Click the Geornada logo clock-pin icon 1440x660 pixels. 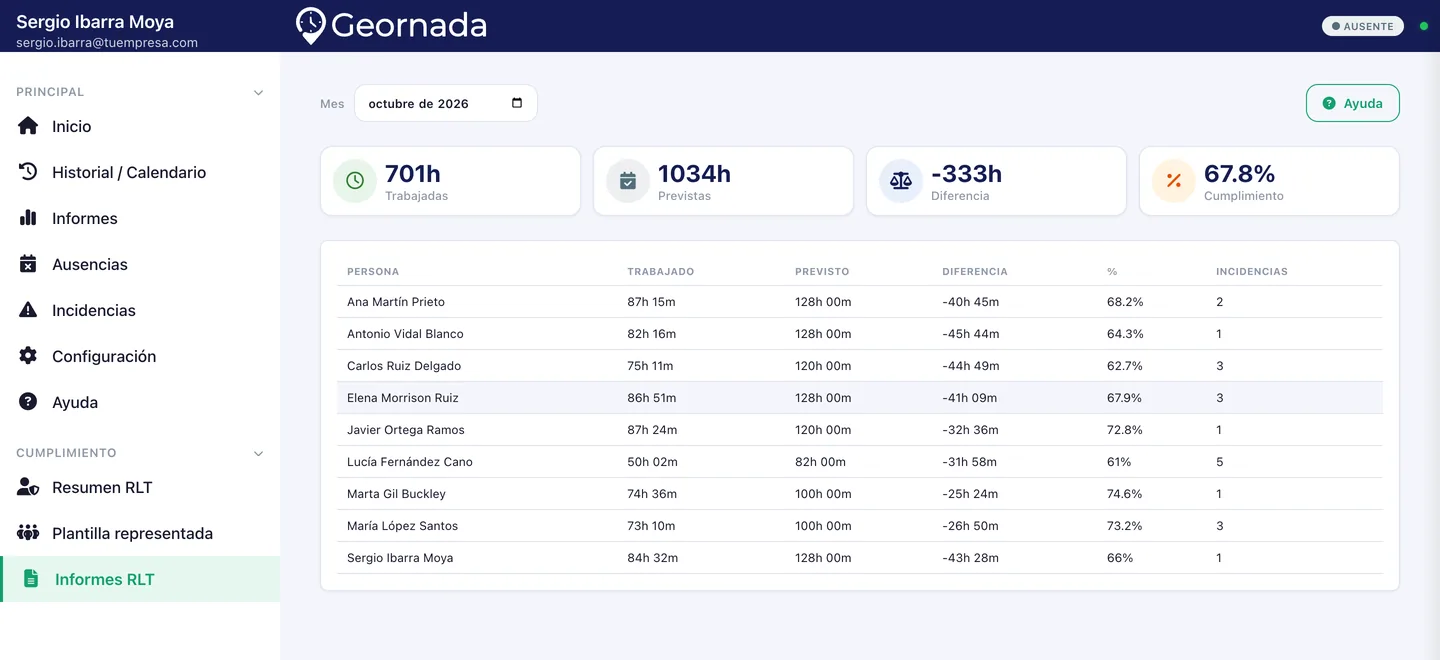[x=311, y=26]
